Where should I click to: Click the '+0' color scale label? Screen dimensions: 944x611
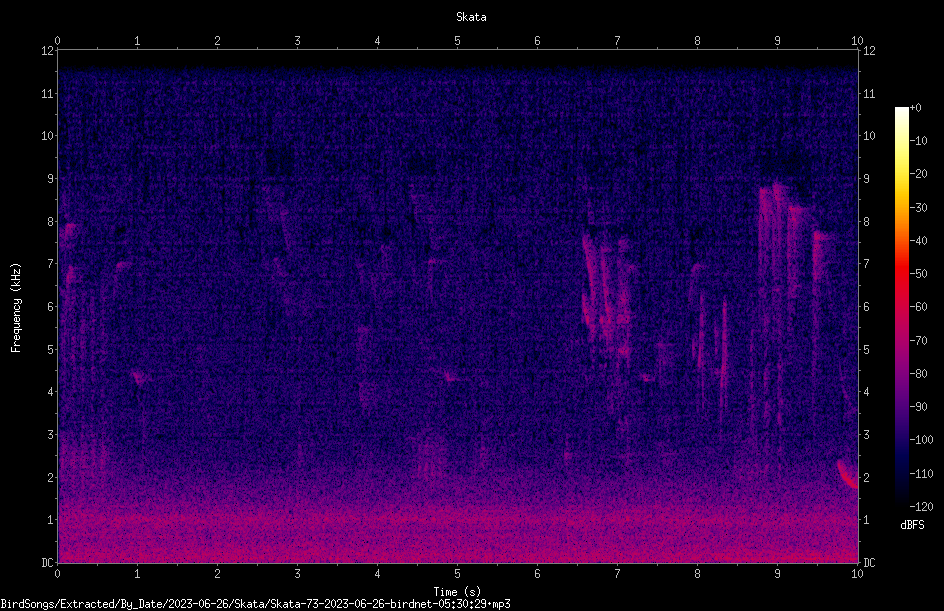tap(915, 108)
